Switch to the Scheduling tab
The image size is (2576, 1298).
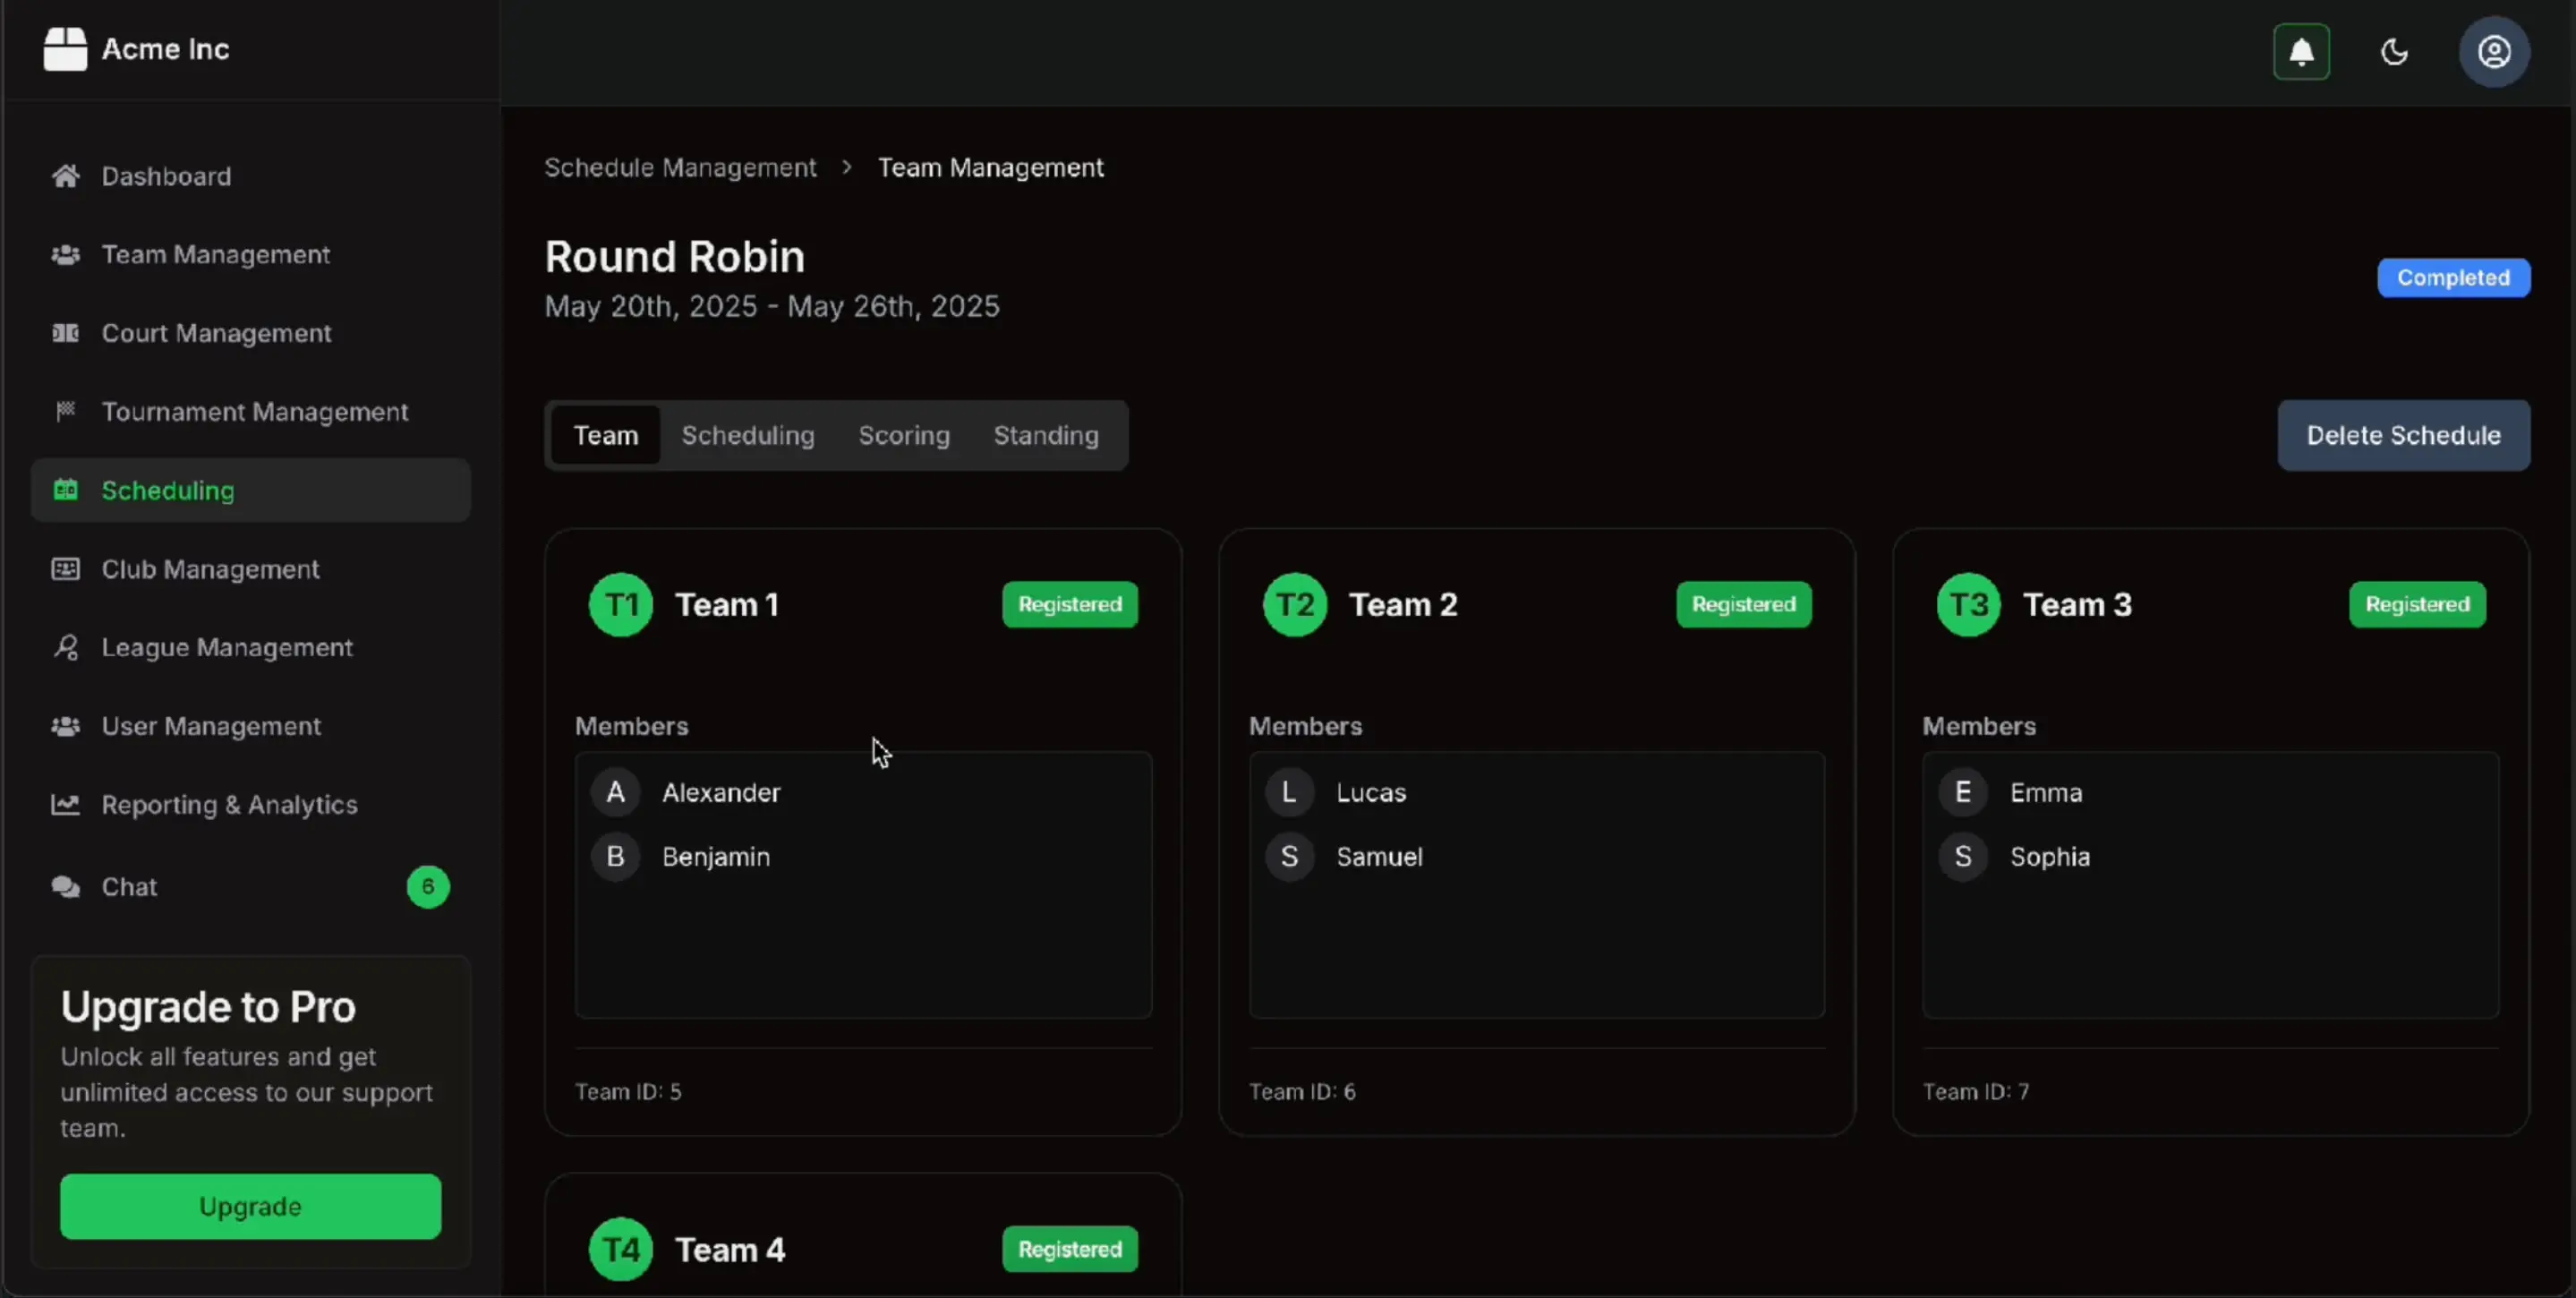click(748, 435)
